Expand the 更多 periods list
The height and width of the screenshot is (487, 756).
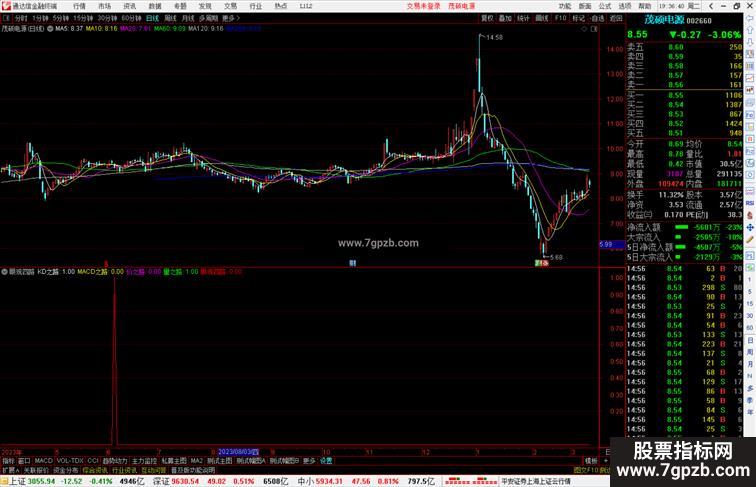pyautogui.click(x=230, y=18)
